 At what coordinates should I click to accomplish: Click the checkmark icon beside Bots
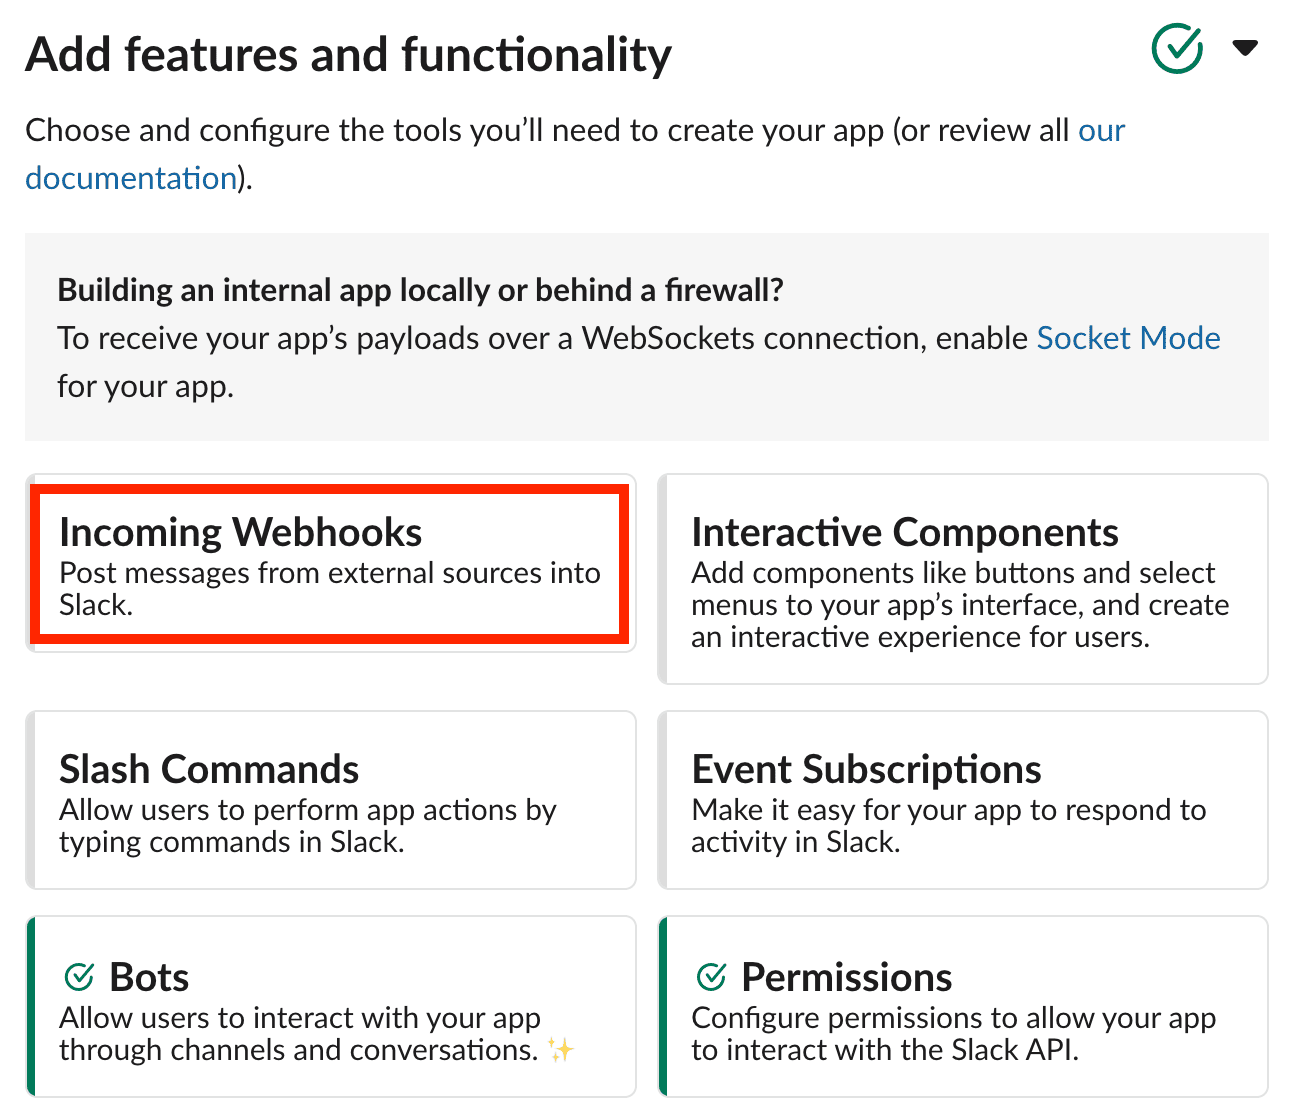point(79,976)
